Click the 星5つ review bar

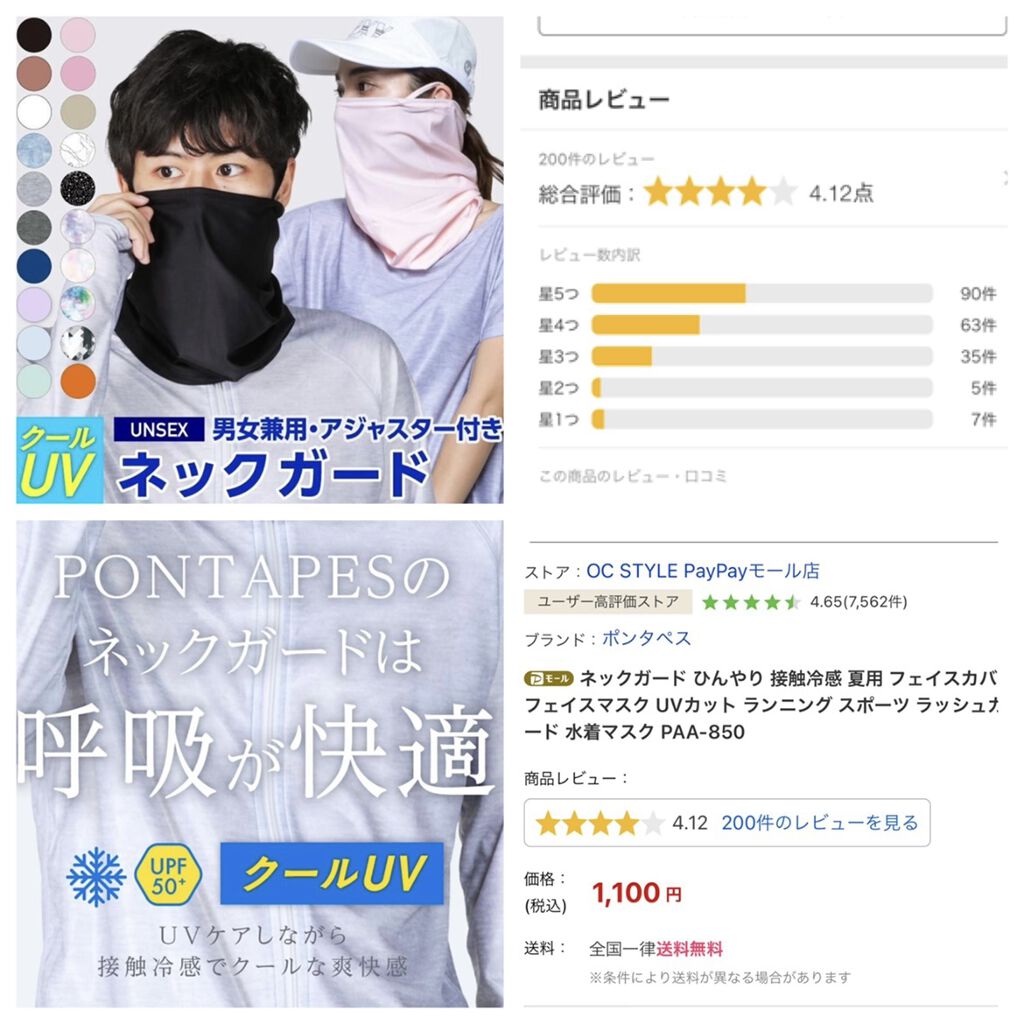coord(761,293)
